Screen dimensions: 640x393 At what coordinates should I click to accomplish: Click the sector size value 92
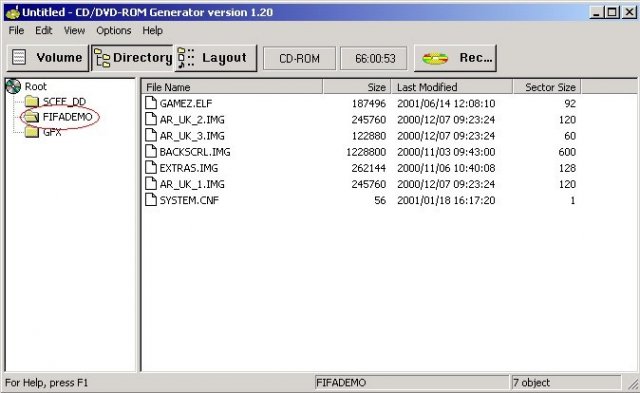pos(570,103)
